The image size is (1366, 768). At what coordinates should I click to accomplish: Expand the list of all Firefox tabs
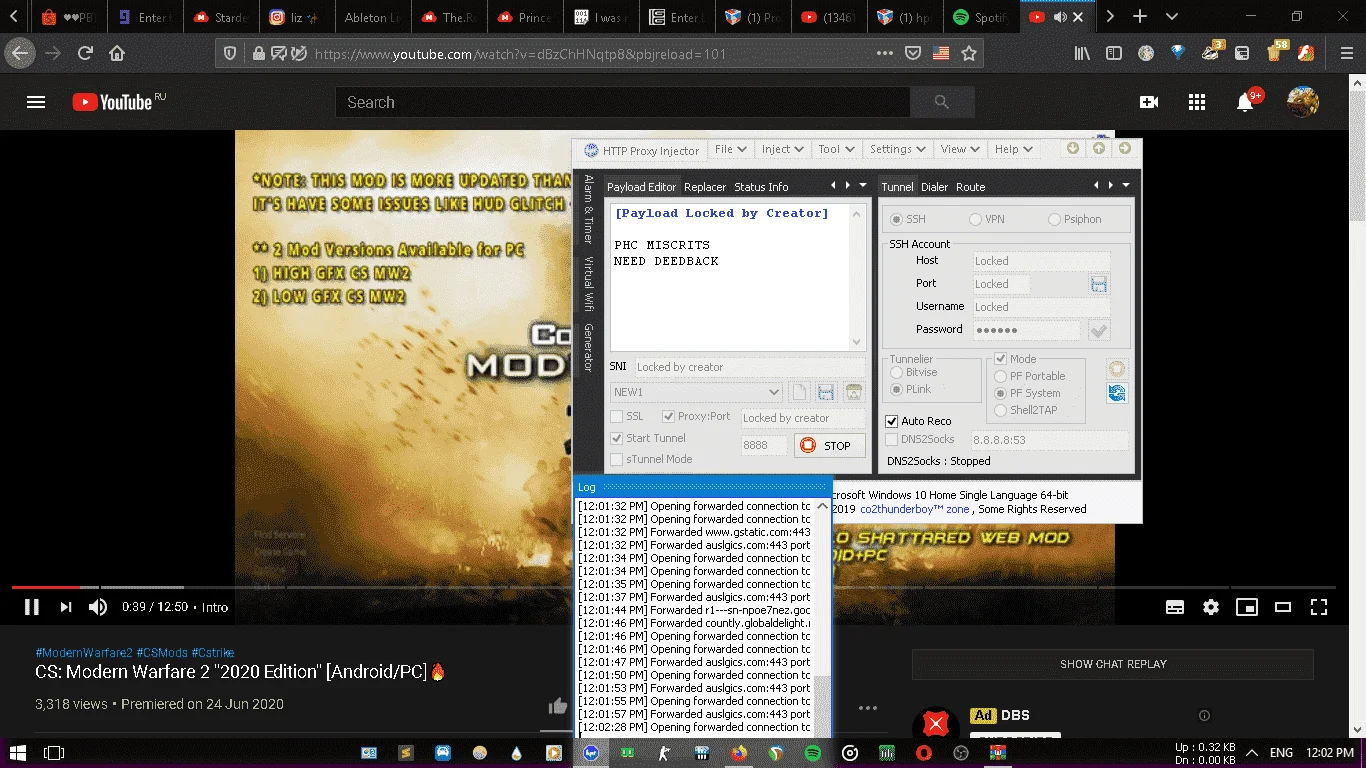[x=1172, y=17]
